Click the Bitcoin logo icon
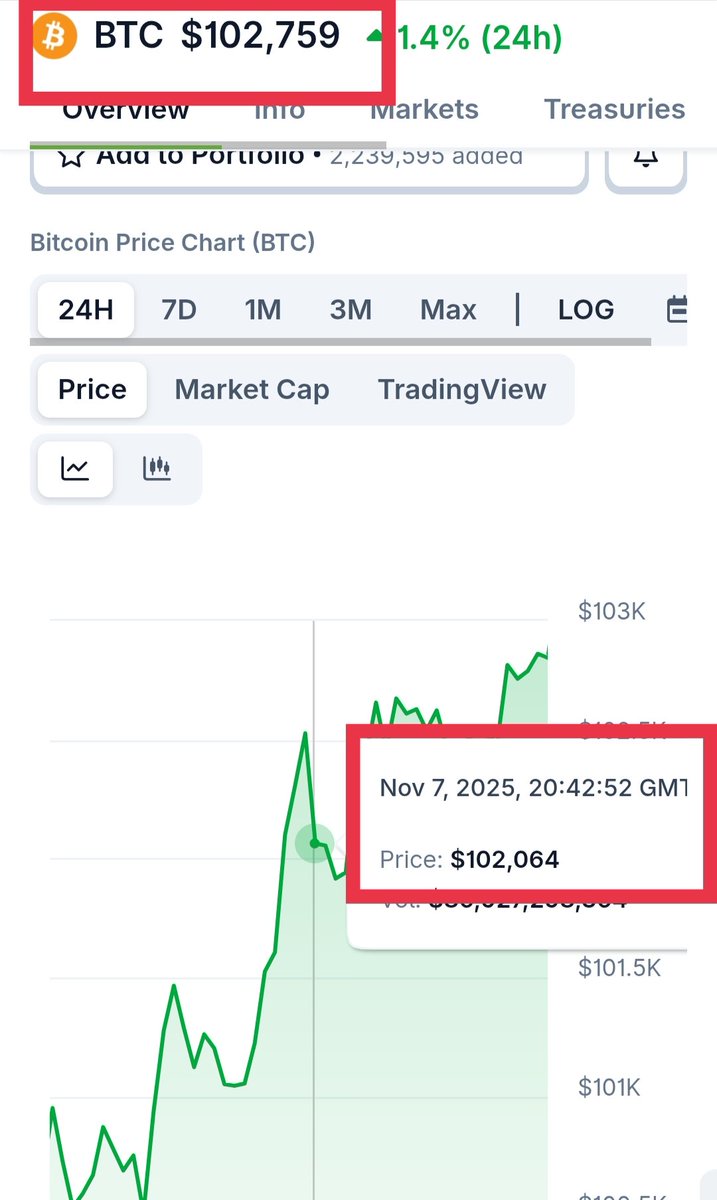The width and height of the screenshot is (717, 1200). pos(55,38)
